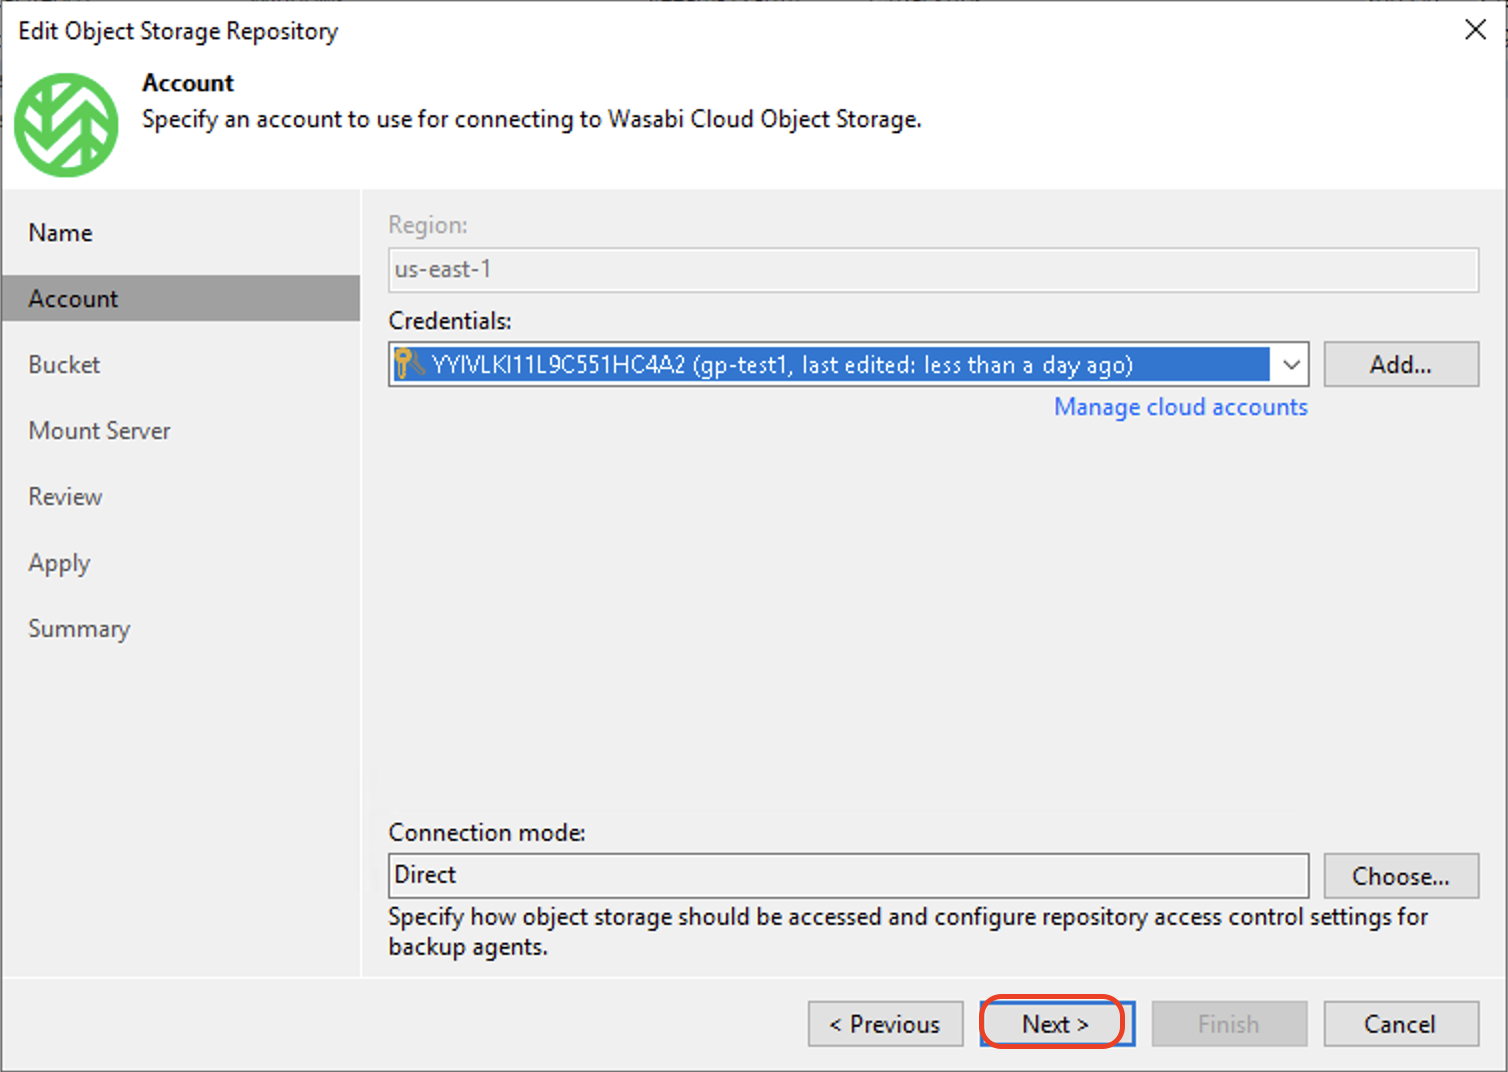Click the Connection mode: label

click(x=487, y=832)
